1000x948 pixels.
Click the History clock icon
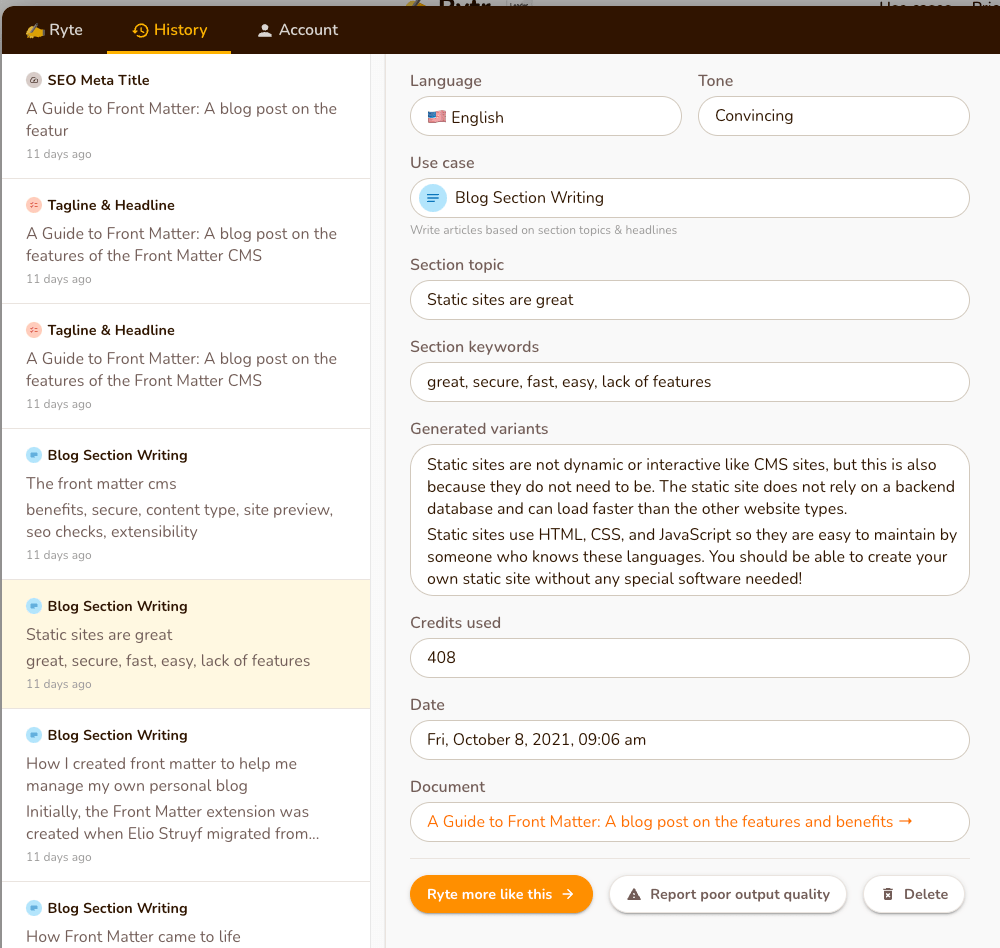click(x=140, y=30)
